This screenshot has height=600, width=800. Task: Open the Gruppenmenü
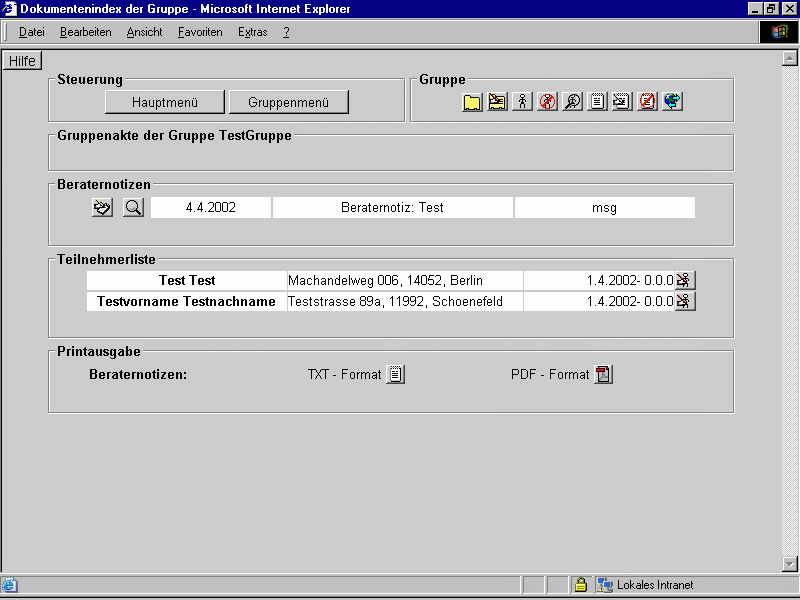pos(289,102)
